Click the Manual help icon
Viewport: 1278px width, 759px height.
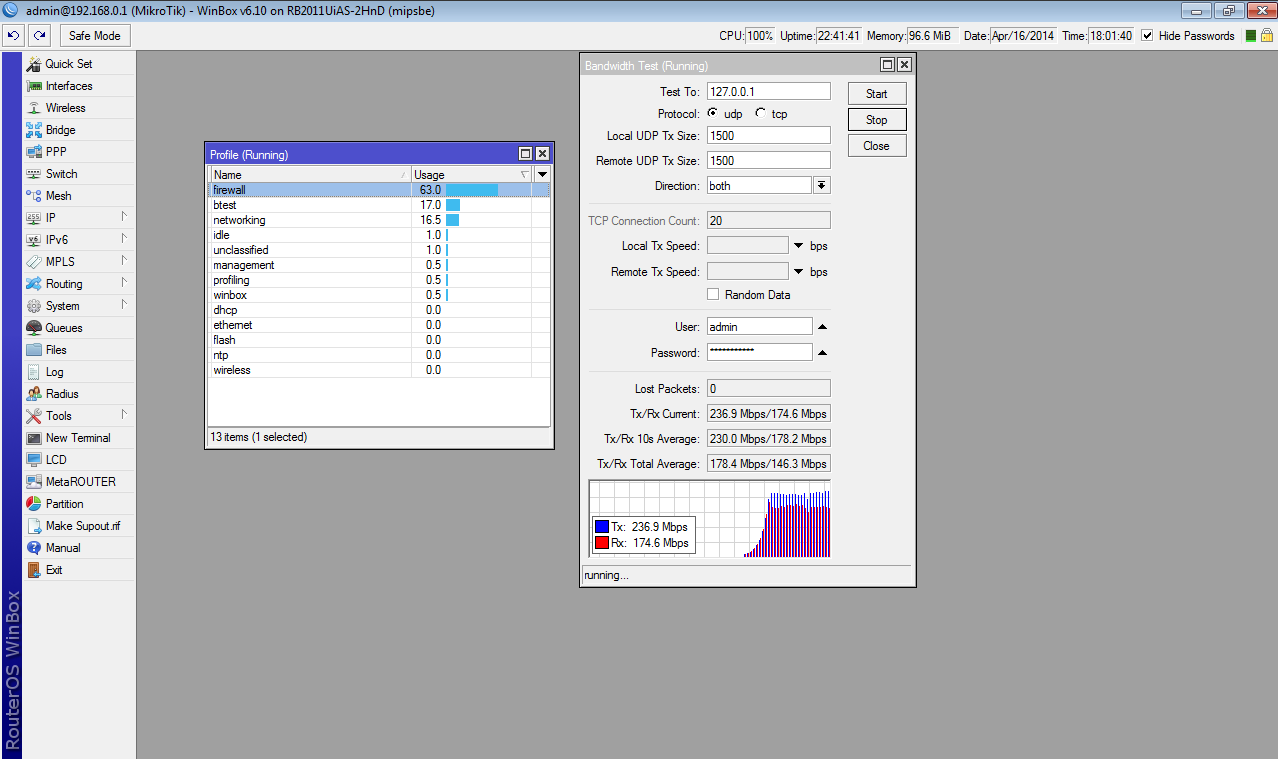coord(34,548)
